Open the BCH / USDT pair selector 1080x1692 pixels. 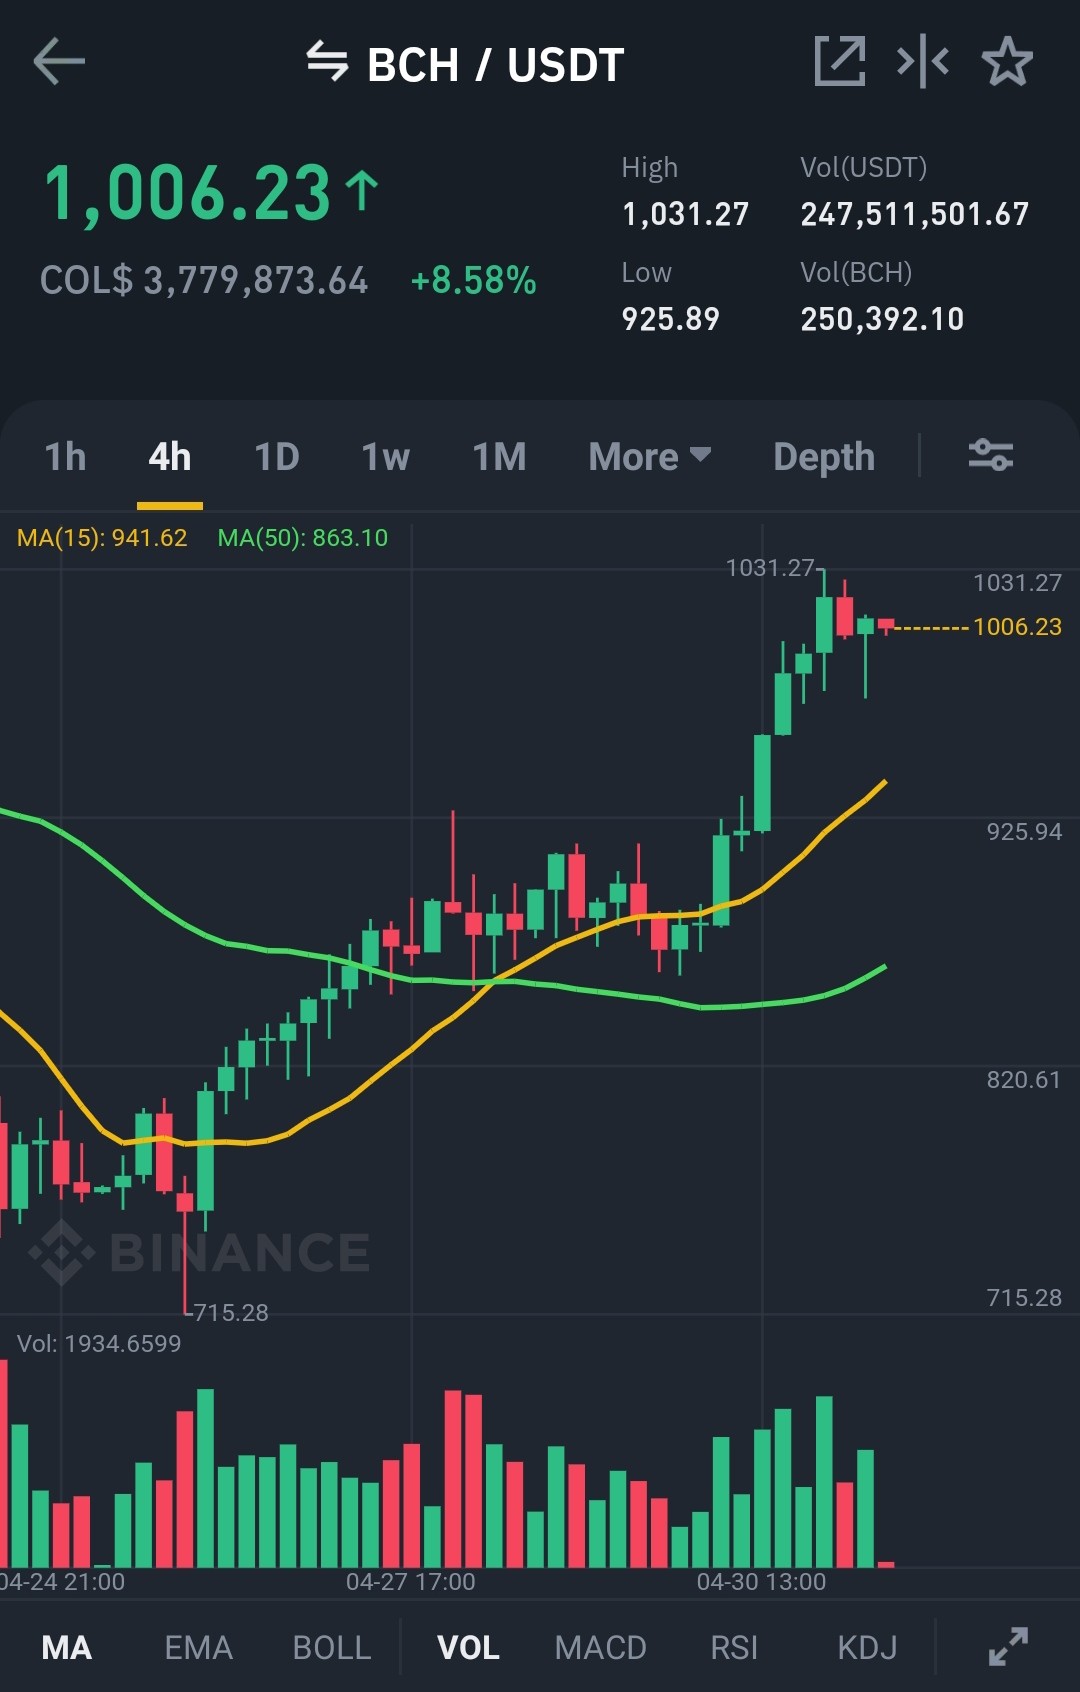pos(495,65)
